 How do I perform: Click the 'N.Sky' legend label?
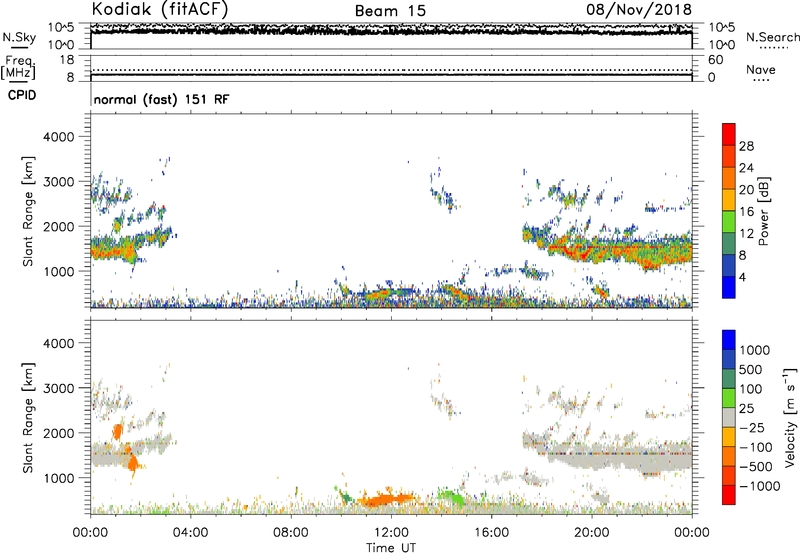tap(19, 37)
